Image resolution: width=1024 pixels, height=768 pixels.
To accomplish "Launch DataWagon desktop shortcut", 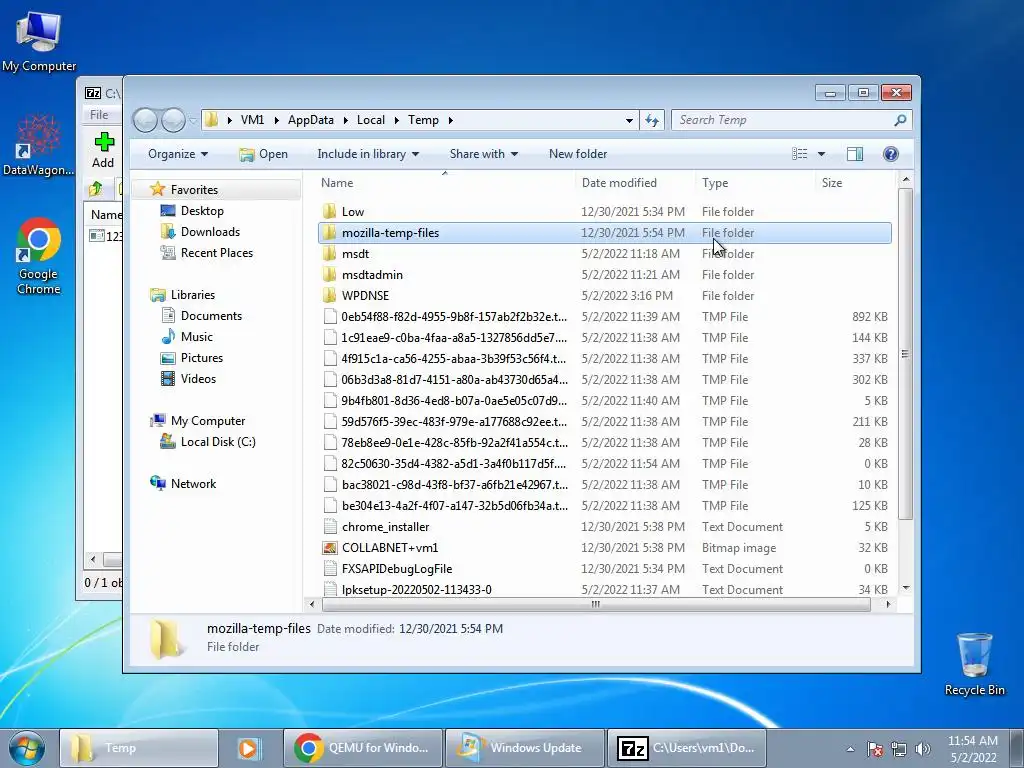I will point(38,145).
